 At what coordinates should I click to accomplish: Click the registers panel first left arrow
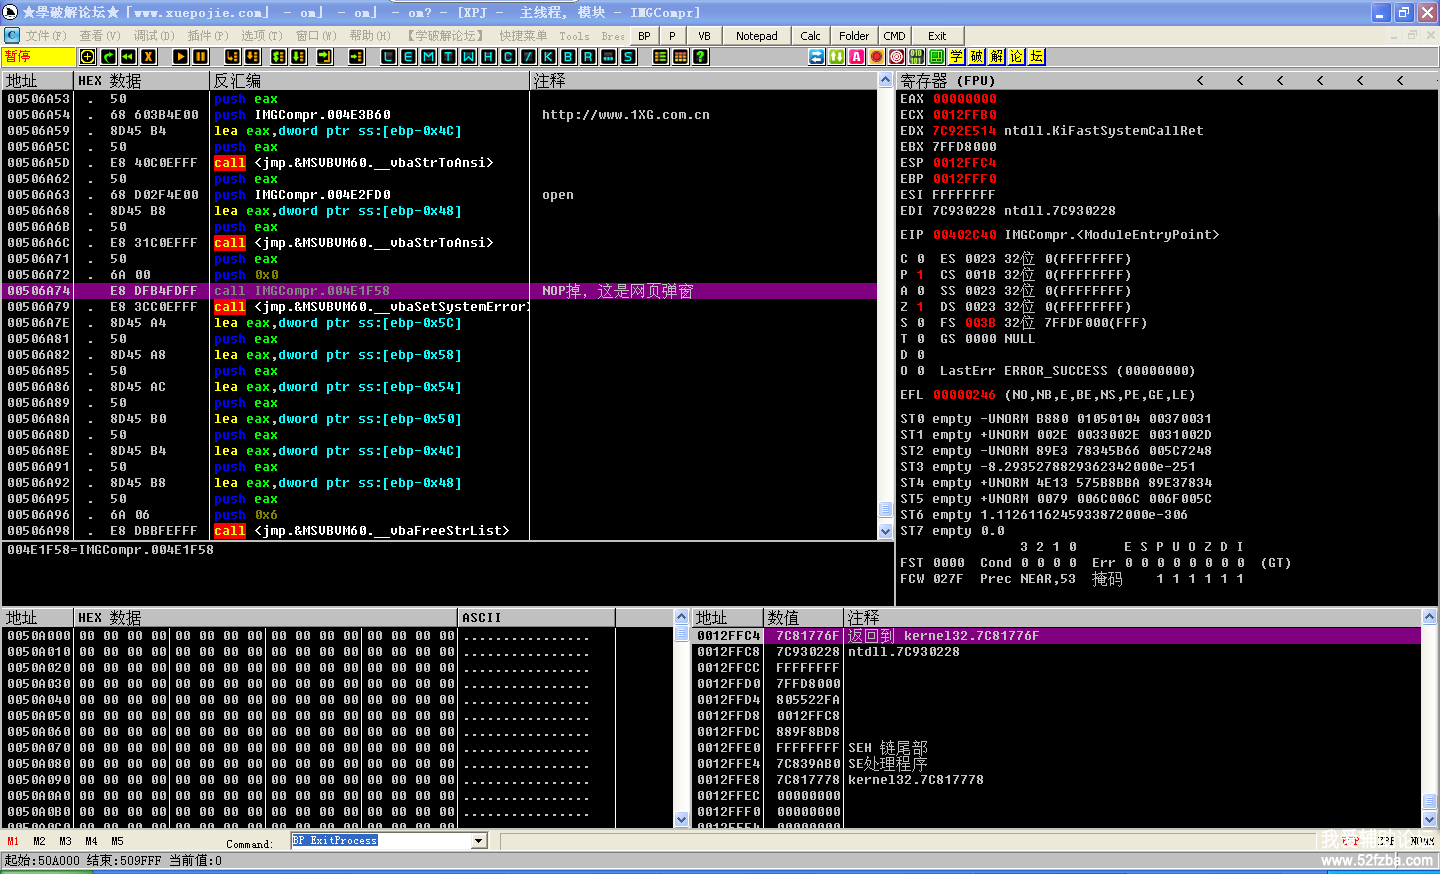(x=1200, y=80)
